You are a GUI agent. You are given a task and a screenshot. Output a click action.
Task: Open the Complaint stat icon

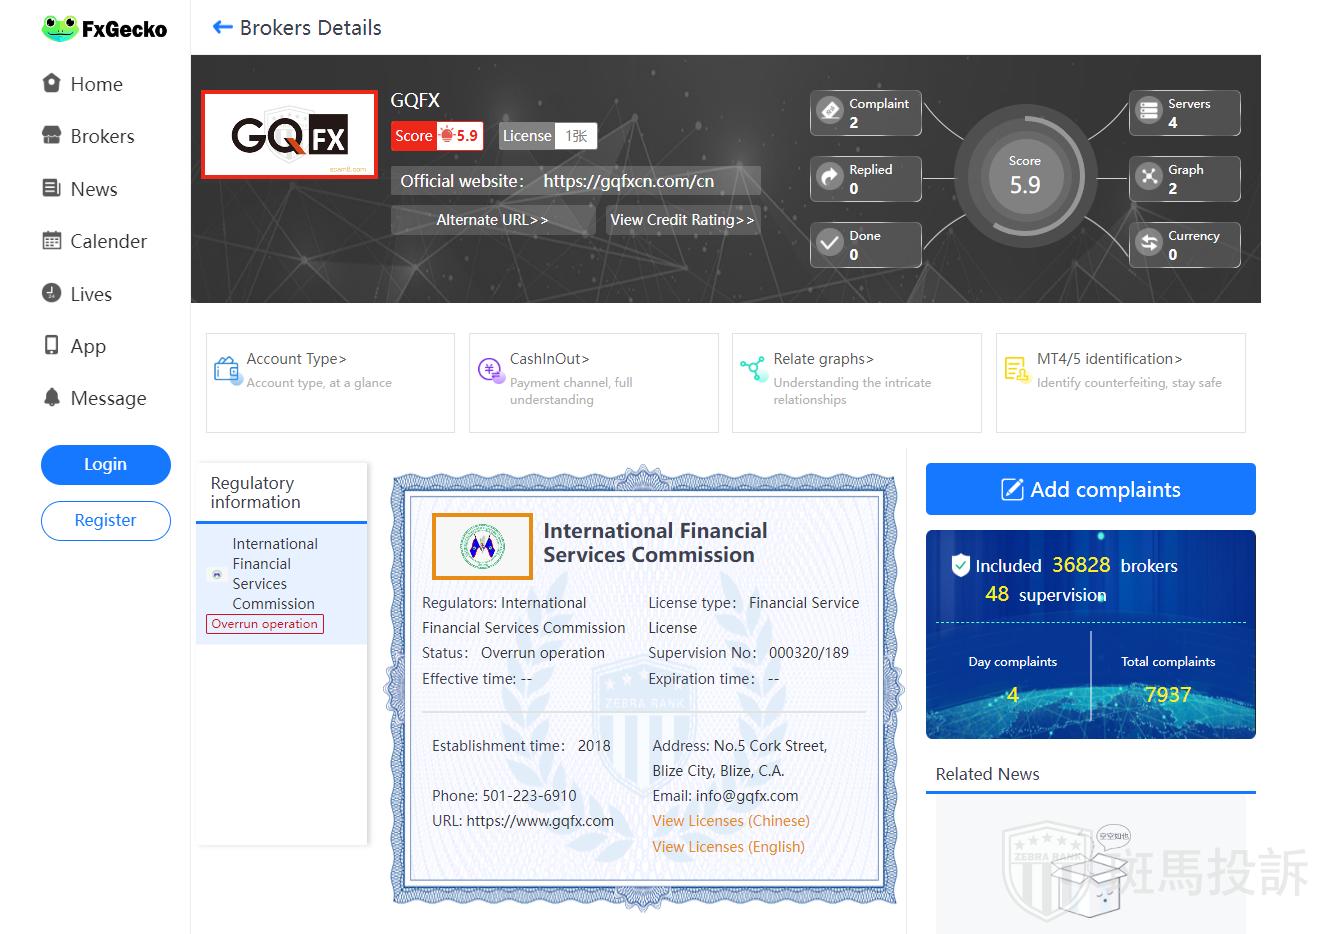[830, 111]
